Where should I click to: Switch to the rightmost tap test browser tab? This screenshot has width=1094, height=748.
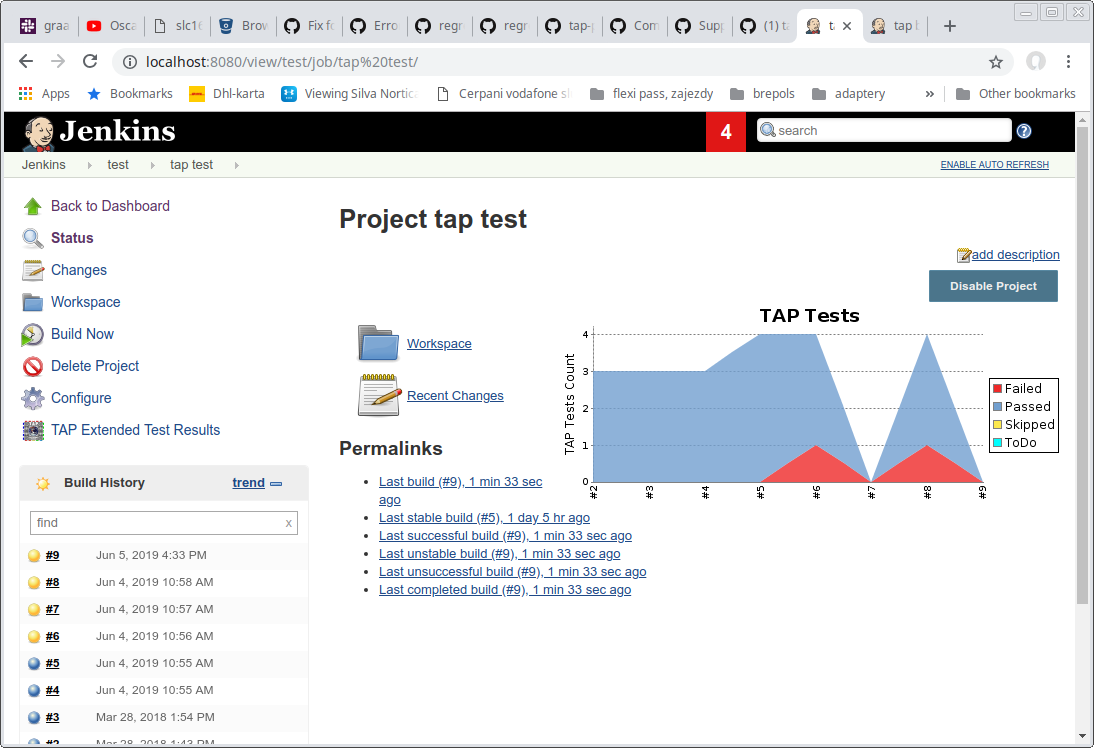[895, 26]
